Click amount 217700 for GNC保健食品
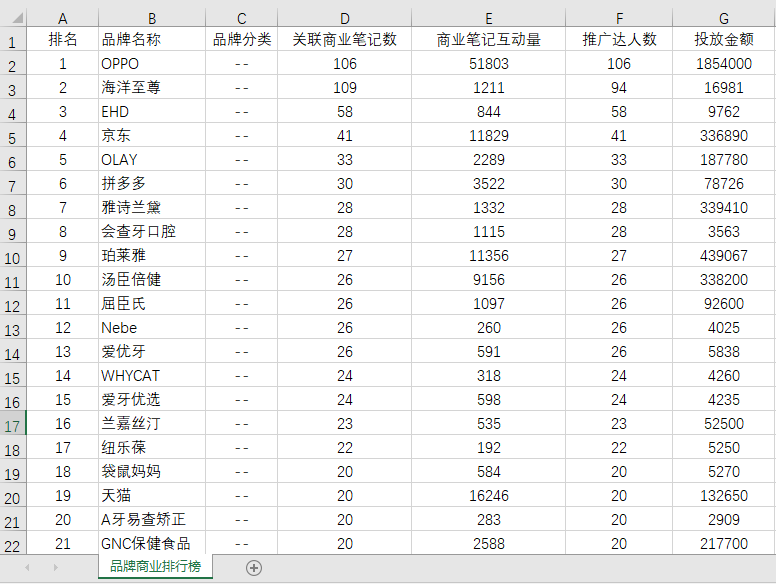Viewport: 776px width, 584px height. [724, 543]
